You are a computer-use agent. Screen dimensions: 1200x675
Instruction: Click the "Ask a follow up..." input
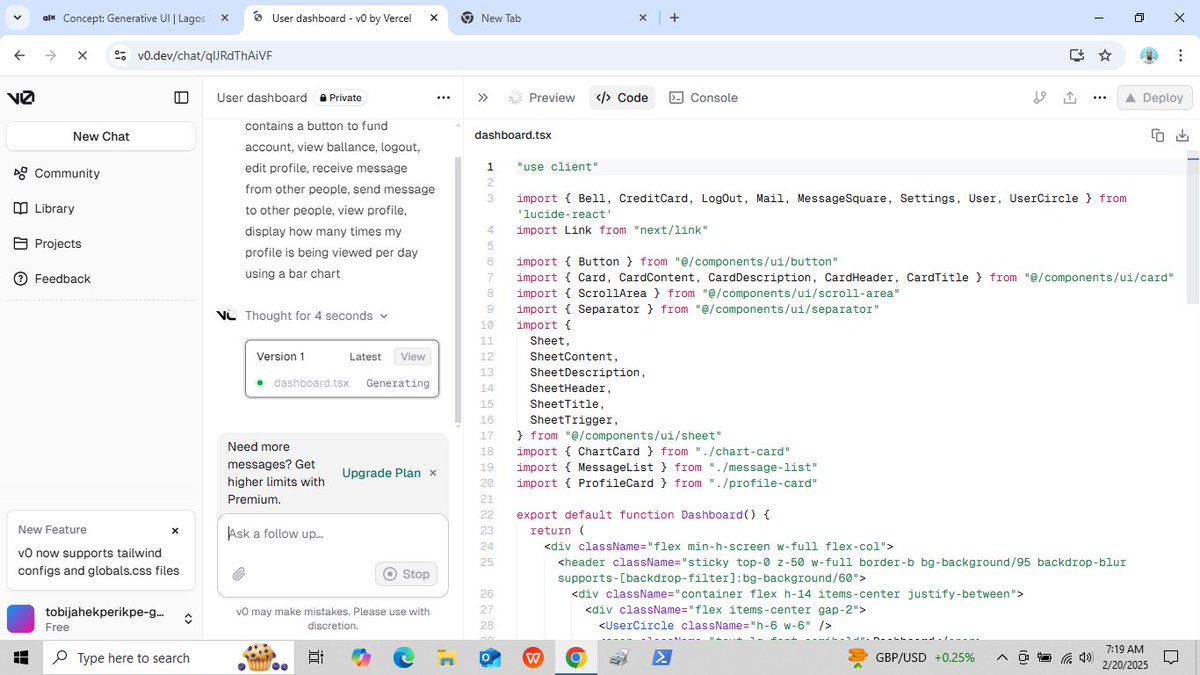tap(332, 534)
